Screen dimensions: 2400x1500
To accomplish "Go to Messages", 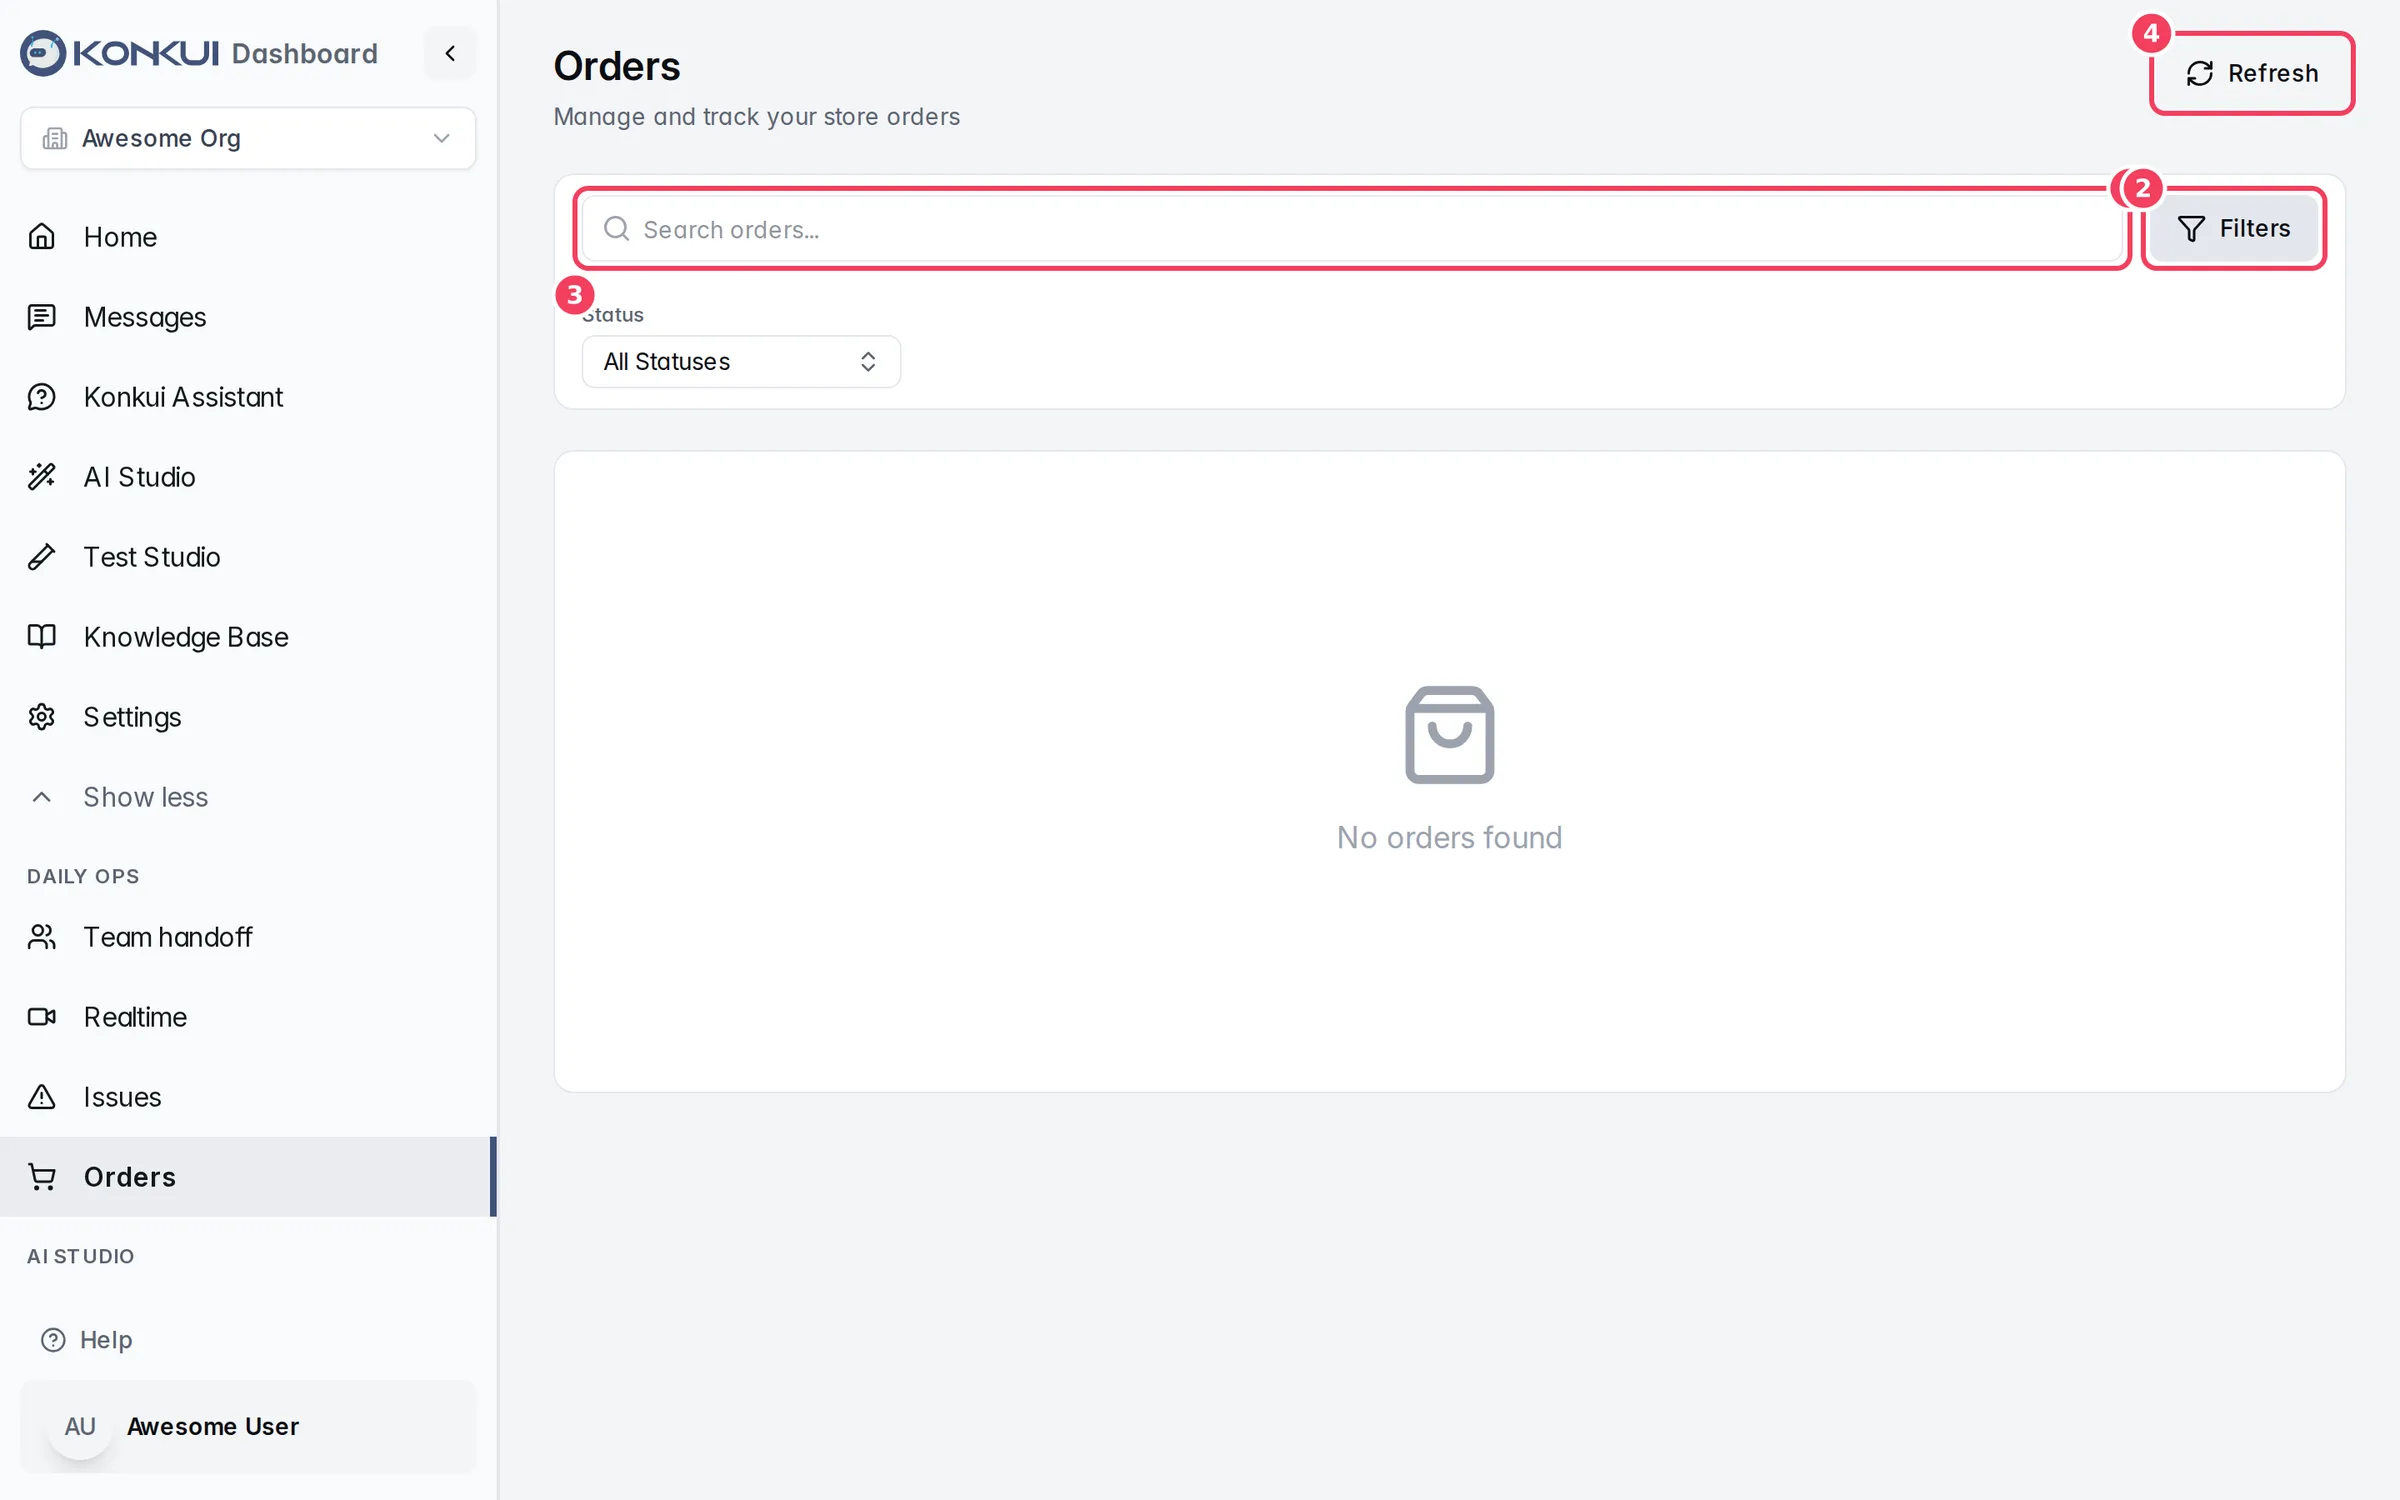I will [248, 317].
